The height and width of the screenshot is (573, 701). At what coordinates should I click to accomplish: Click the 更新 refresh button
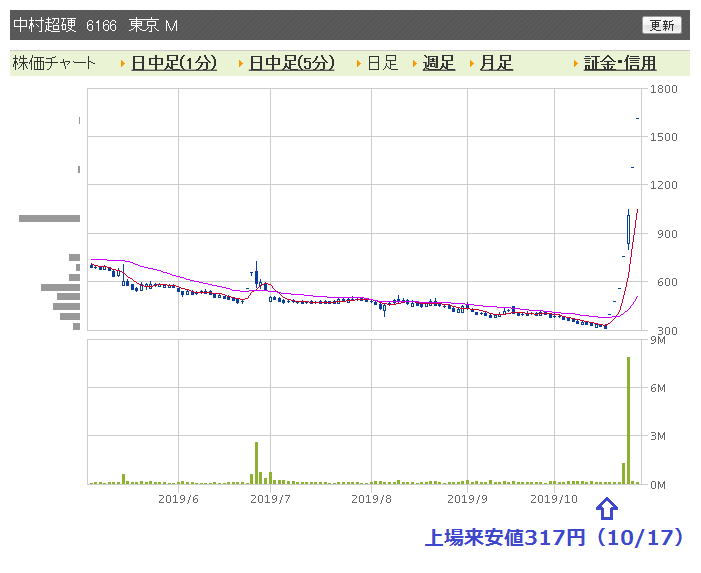pyautogui.click(x=662, y=25)
